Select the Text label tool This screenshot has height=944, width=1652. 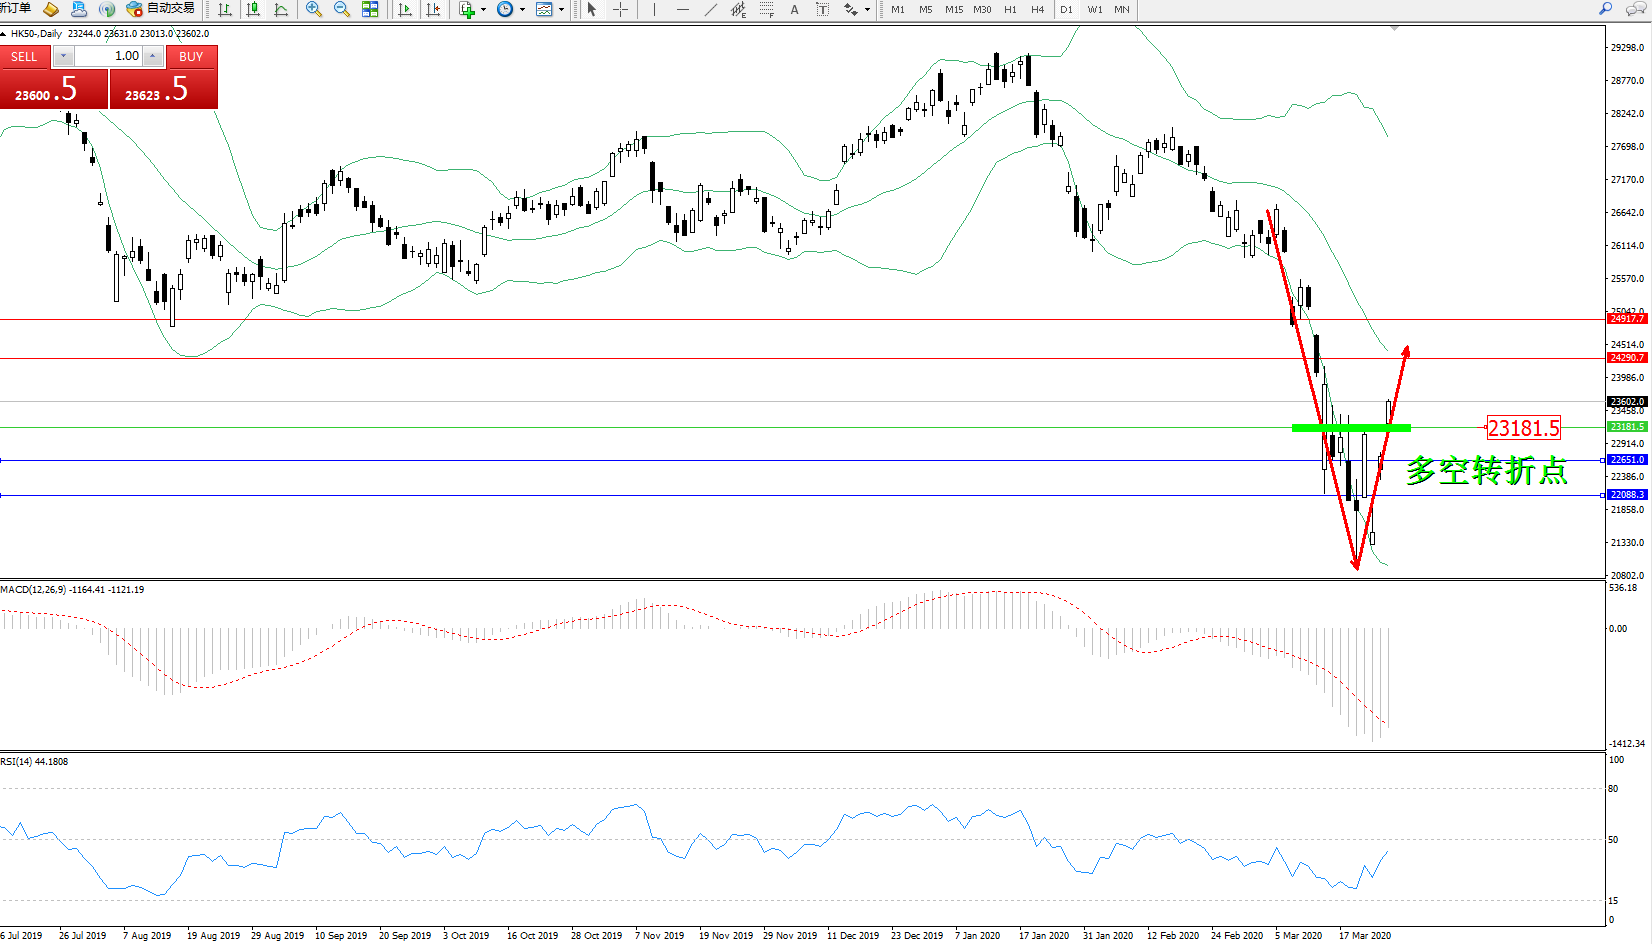click(822, 9)
